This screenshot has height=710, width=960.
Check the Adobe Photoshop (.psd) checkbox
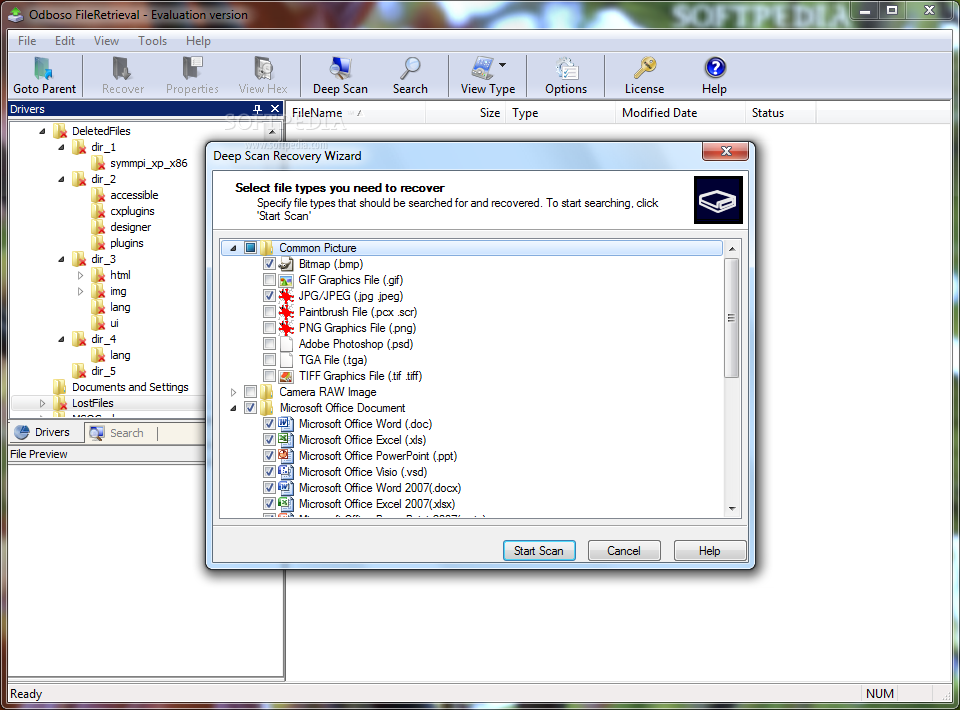click(269, 344)
